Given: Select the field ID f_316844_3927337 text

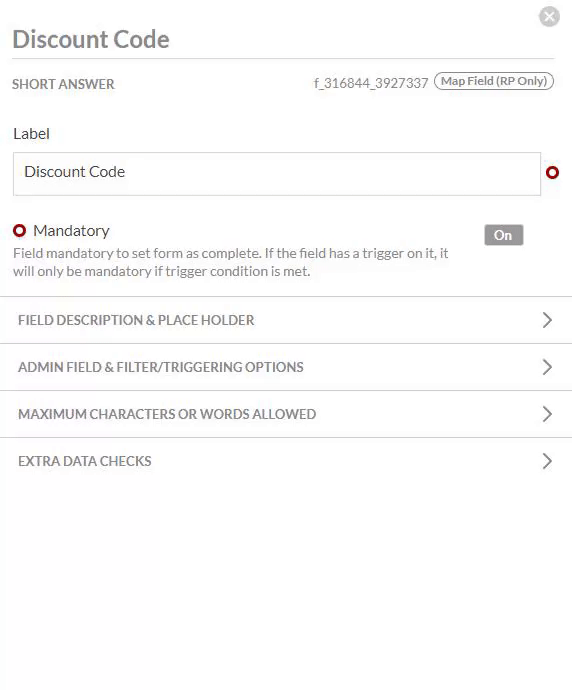Looking at the screenshot, I should pos(370,83).
